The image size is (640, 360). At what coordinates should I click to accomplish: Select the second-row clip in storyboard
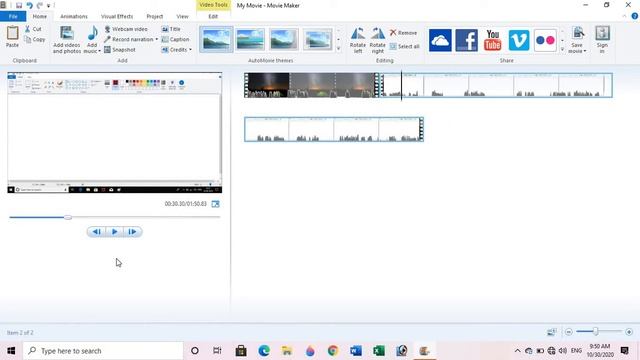point(334,129)
